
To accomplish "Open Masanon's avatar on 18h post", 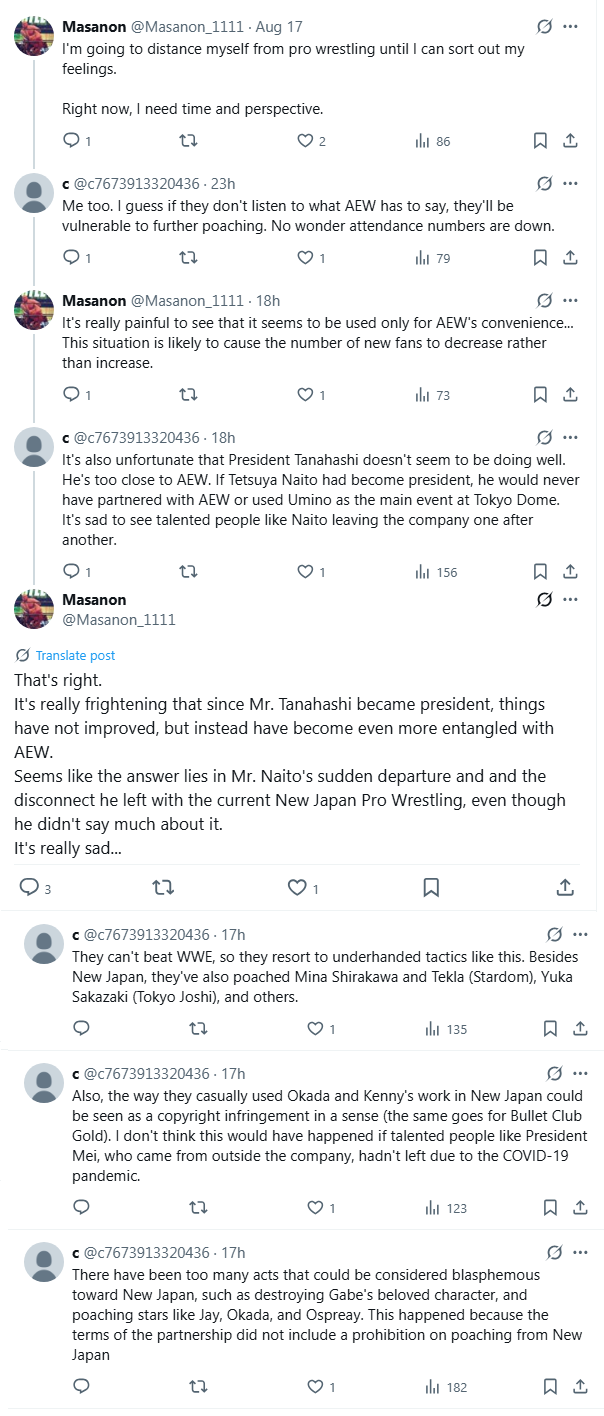I will [34, 310].
